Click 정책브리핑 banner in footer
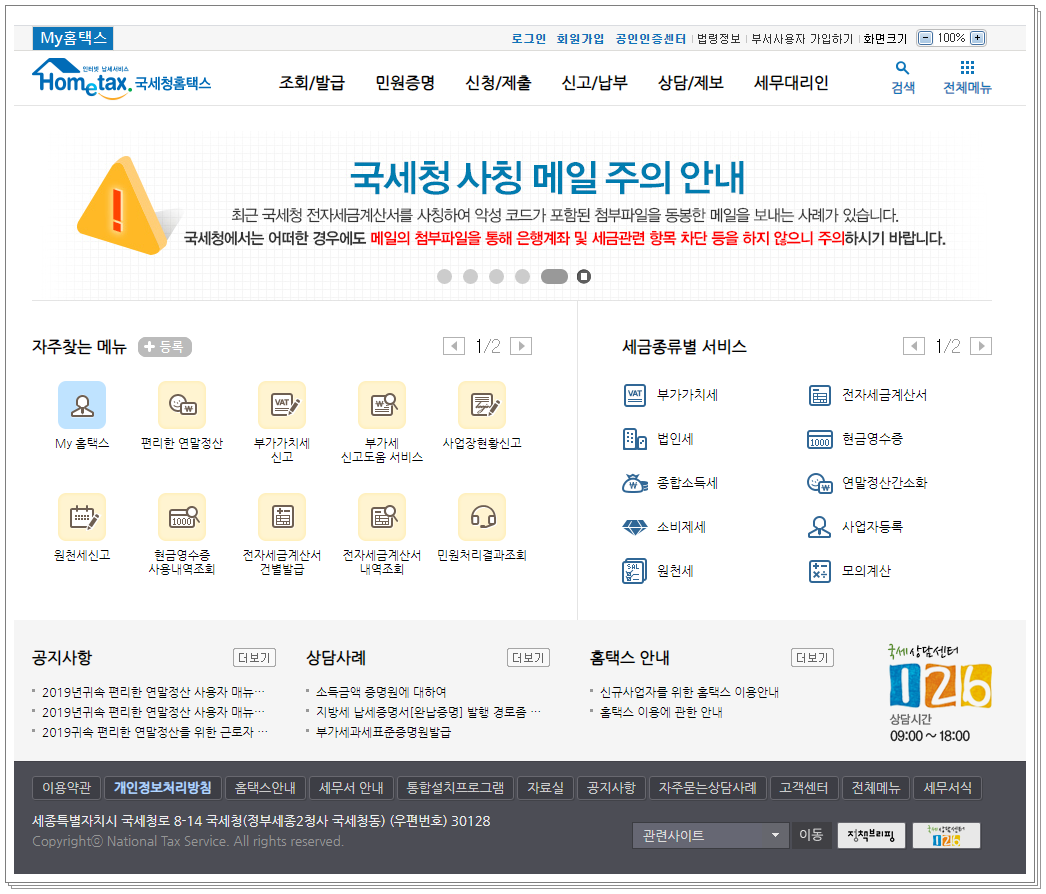 (871, 835)
